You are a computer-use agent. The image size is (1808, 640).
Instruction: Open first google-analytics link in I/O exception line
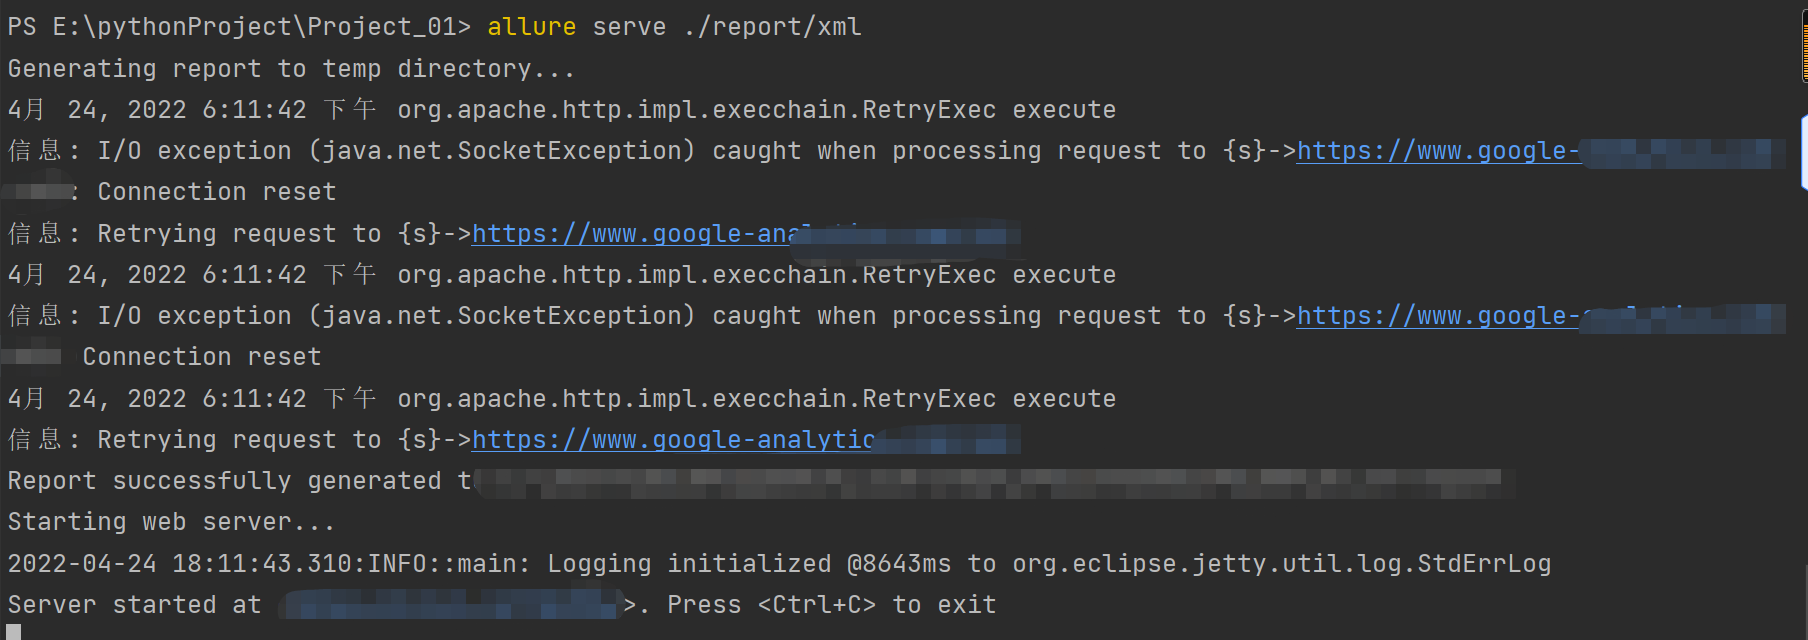pos(1437,151)
